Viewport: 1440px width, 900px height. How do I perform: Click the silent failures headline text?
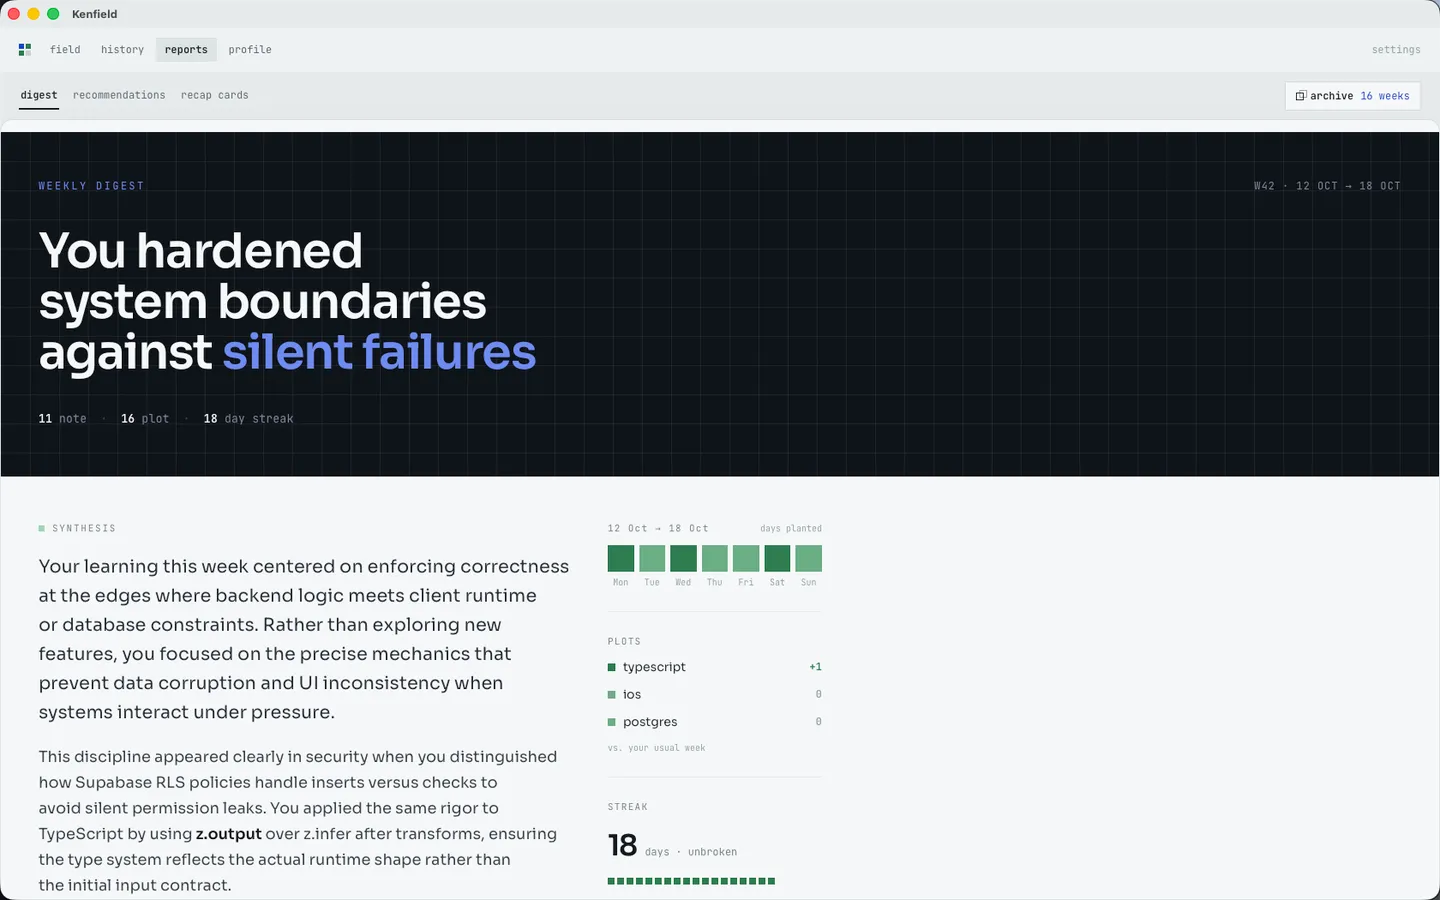coord(379,352)
